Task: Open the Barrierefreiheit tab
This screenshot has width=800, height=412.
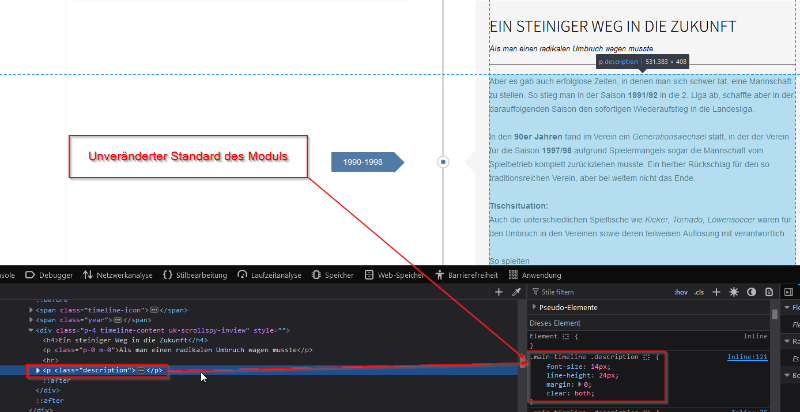Action: point(466,275)
